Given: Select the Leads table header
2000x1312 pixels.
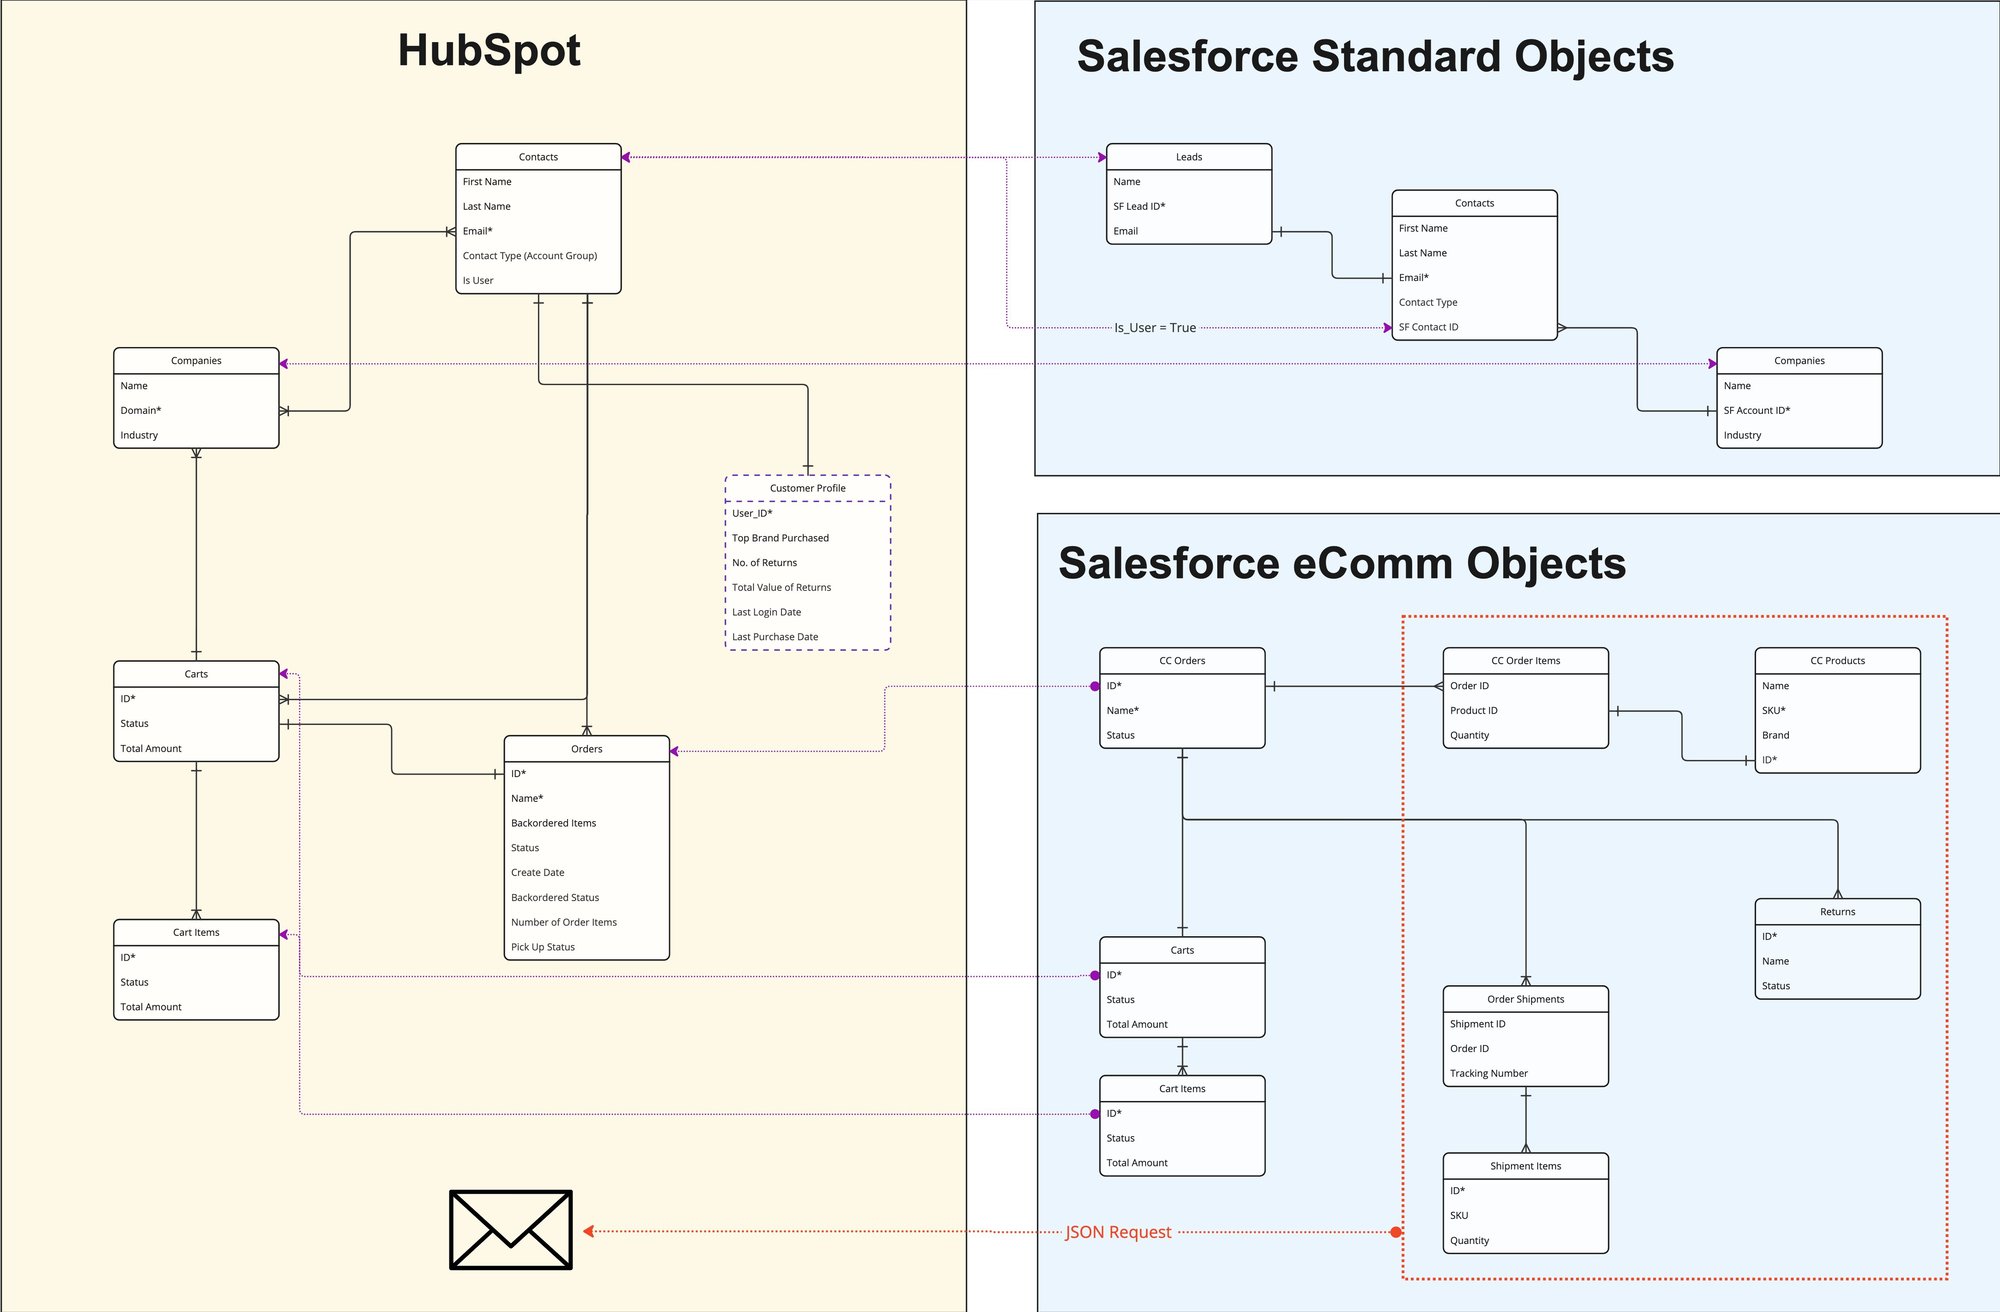Looking at the screenshot, I should [1188, 157].
